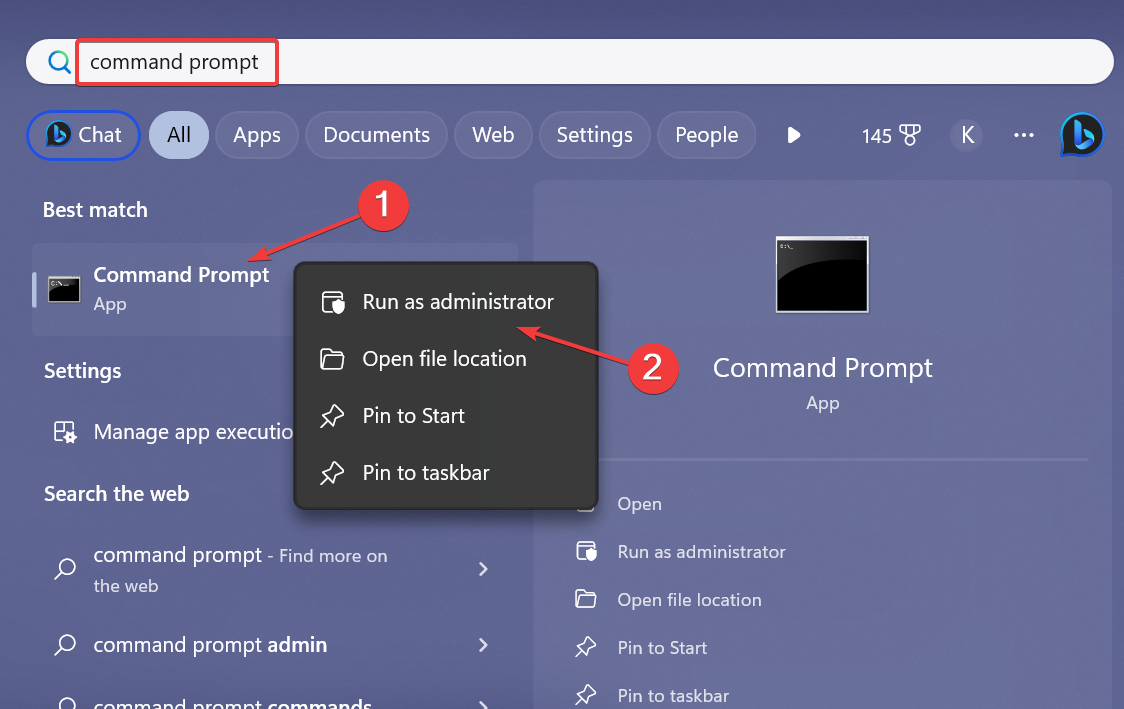The height and width of the screenshot is (709, 1124).
Task: Click the 'Best match' section heading
Action: click(x=95, y=210)
